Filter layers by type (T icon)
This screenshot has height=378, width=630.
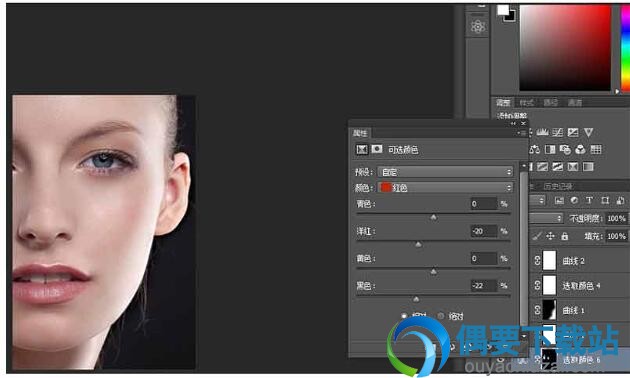coord(589,200)
